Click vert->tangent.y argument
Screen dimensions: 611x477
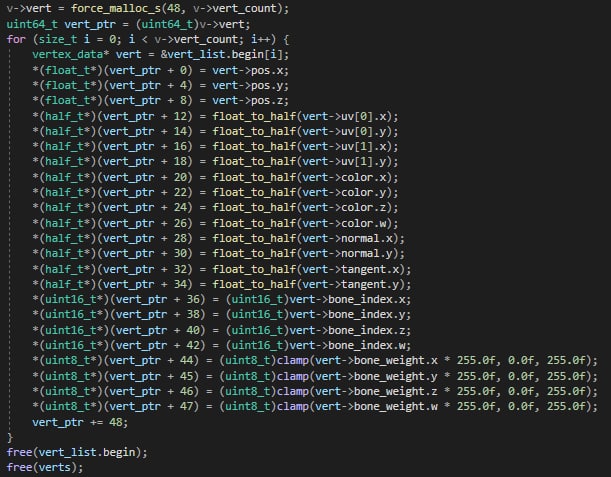pos(350,284)
